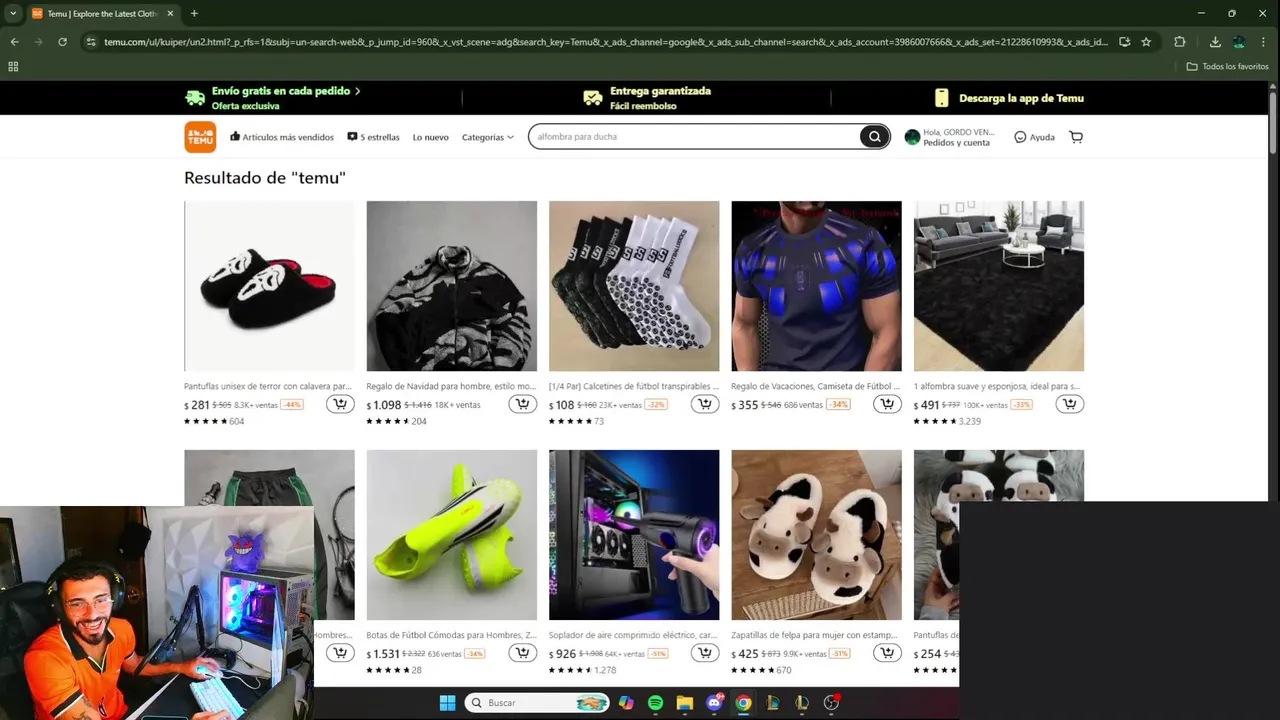Close the Temu browser tab
This screenshot has width=1280, height=720.
click(x=170, y=13)
